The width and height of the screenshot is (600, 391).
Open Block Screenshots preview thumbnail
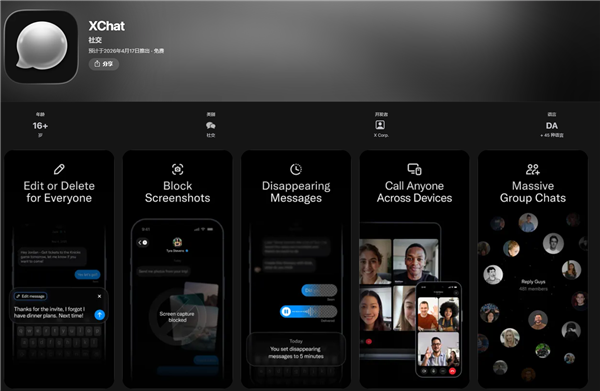(x=178, y=269)
